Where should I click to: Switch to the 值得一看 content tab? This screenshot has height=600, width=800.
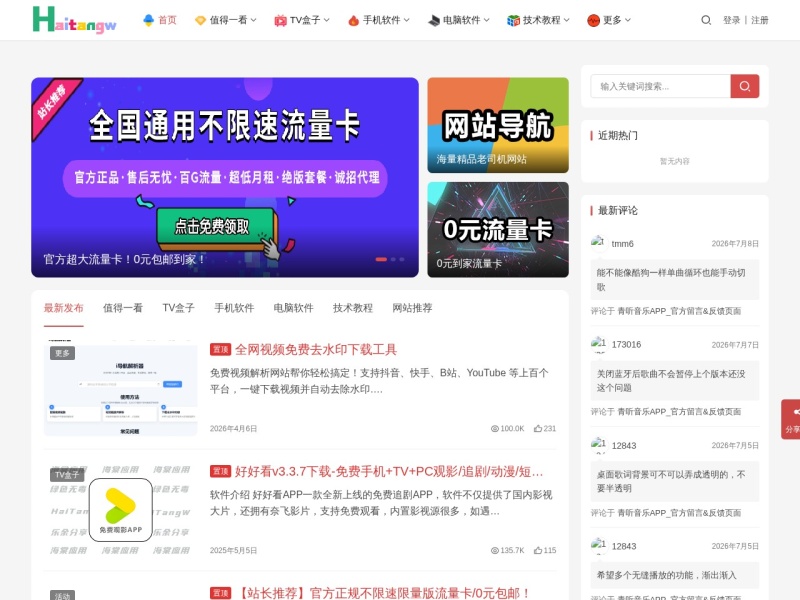[x=123, y=308]
